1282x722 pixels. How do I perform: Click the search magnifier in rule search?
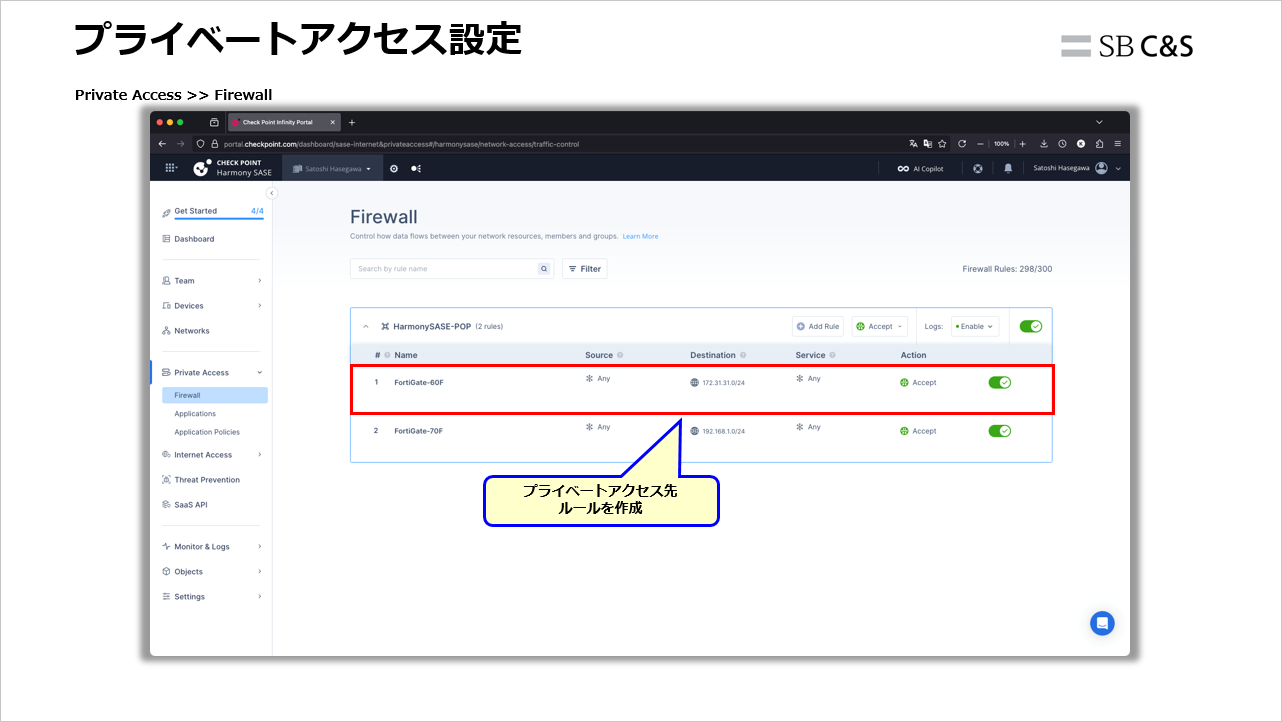pyautogui.click(x=544, y=269)
